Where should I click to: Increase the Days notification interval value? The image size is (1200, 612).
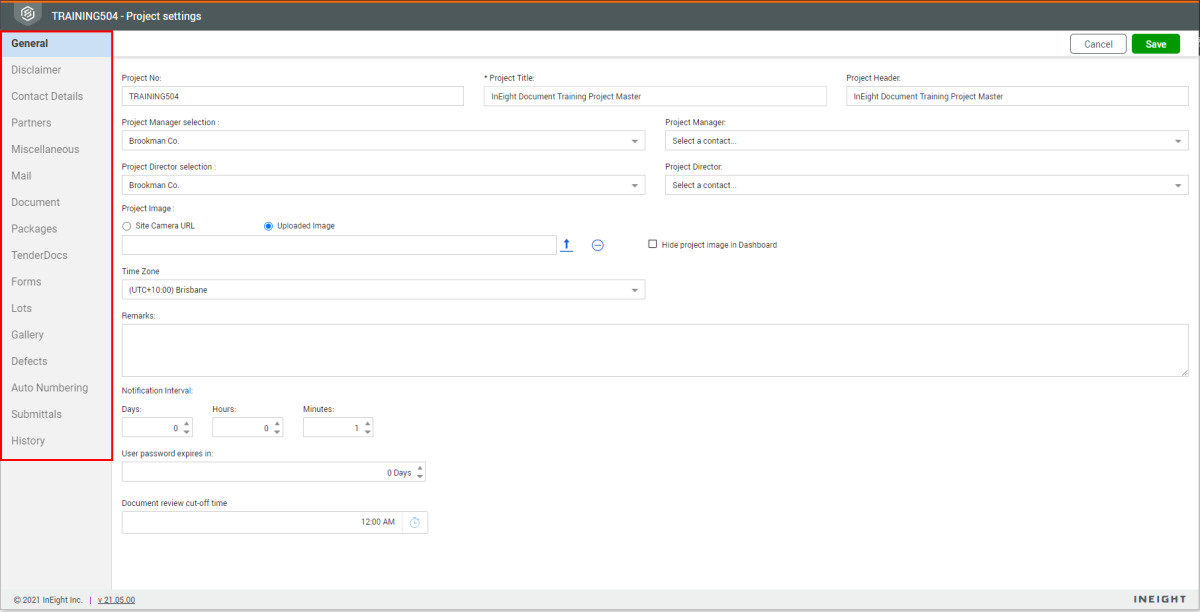point(187,423)
